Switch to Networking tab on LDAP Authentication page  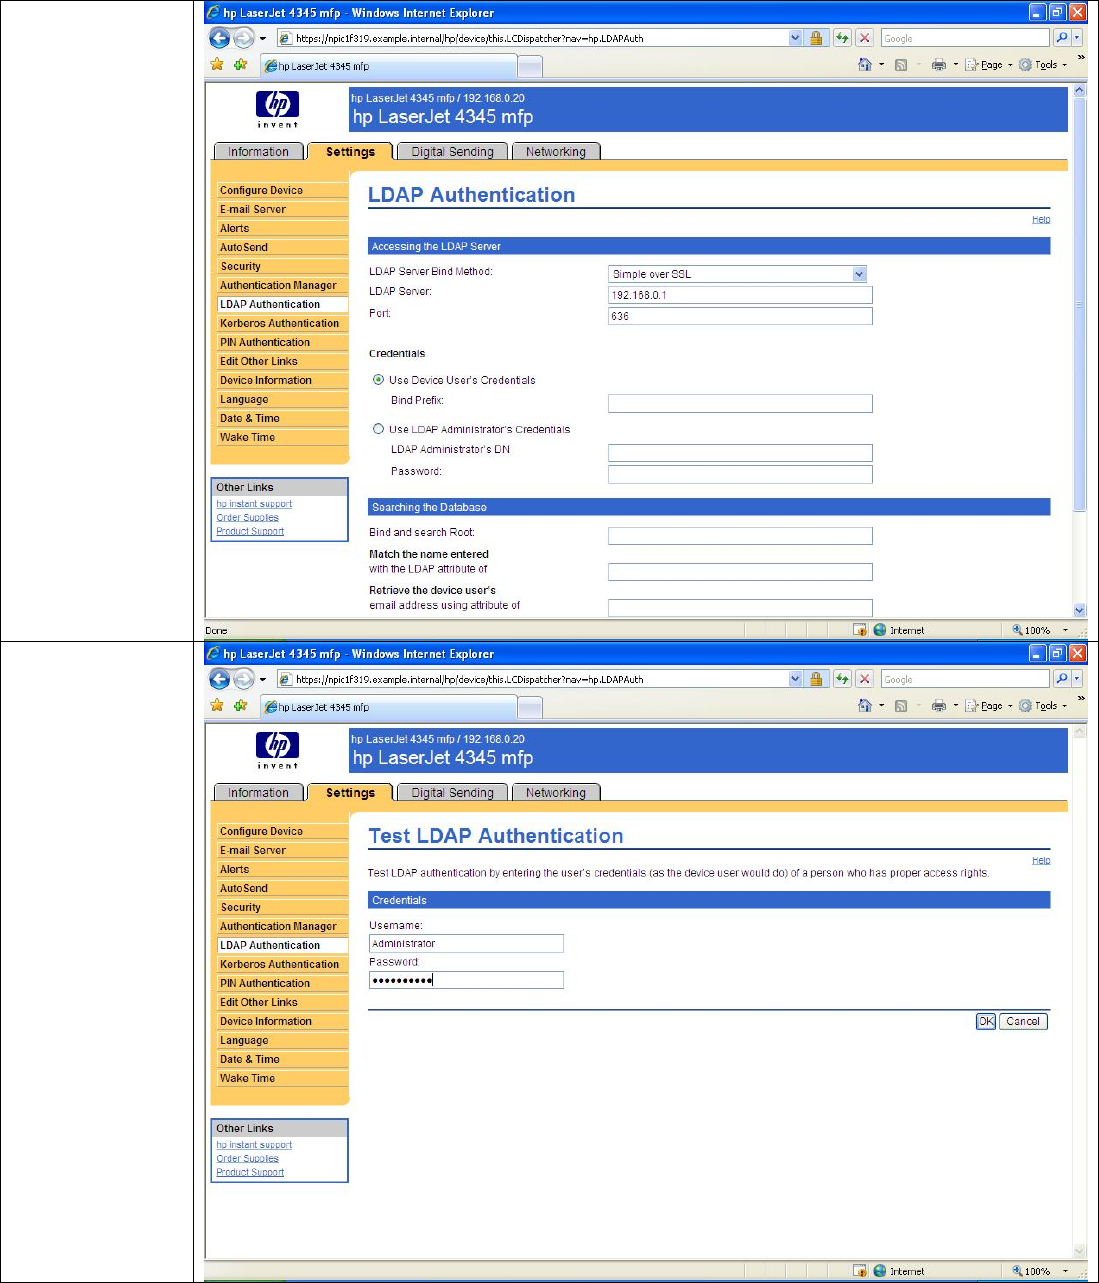click(x=556, y=152)
